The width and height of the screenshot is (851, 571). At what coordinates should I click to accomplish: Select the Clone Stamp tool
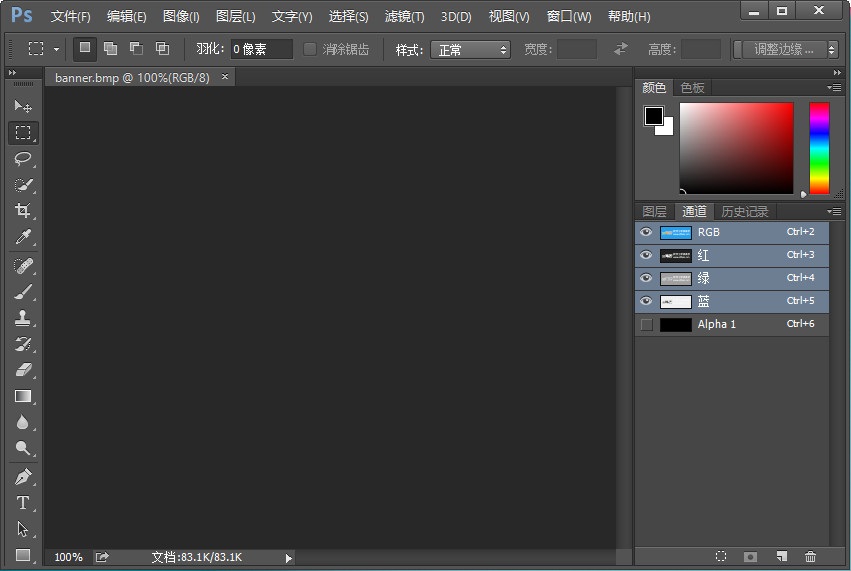pos(23,318)
